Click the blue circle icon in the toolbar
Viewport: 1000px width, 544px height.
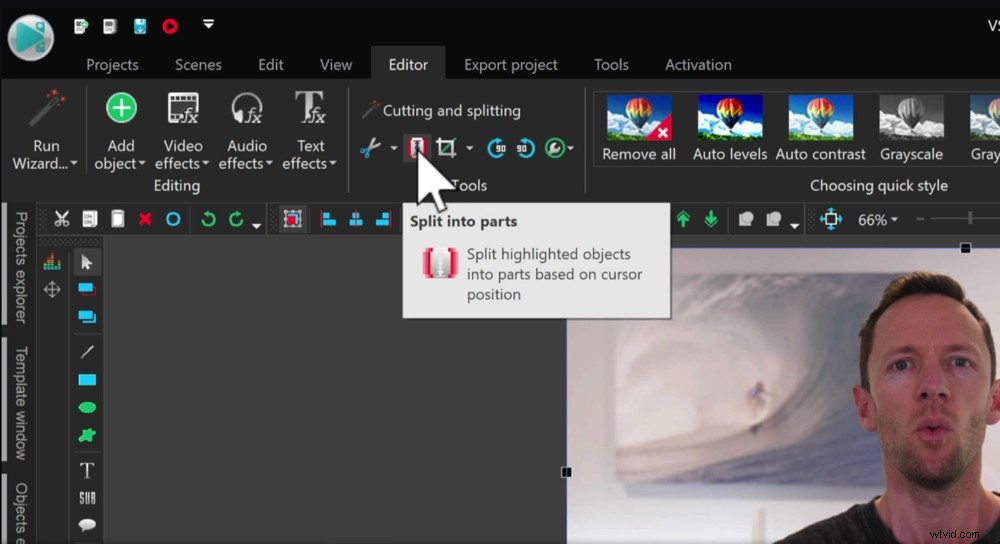(x=173, y=219)
